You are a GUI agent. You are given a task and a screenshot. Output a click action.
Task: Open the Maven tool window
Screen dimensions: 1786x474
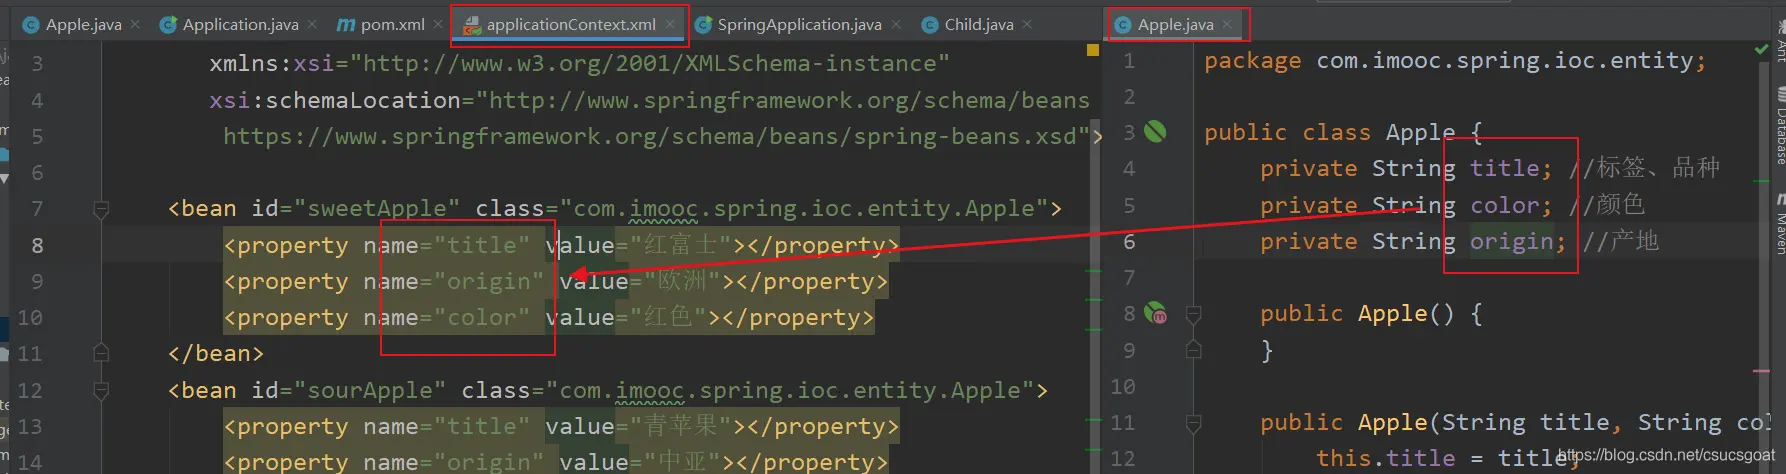pos(1780,224)
